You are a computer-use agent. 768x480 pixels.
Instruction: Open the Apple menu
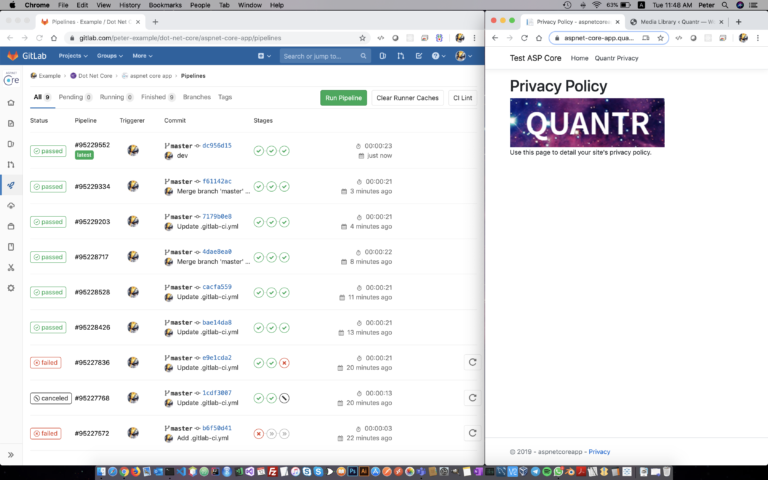(x=13, y=5)
